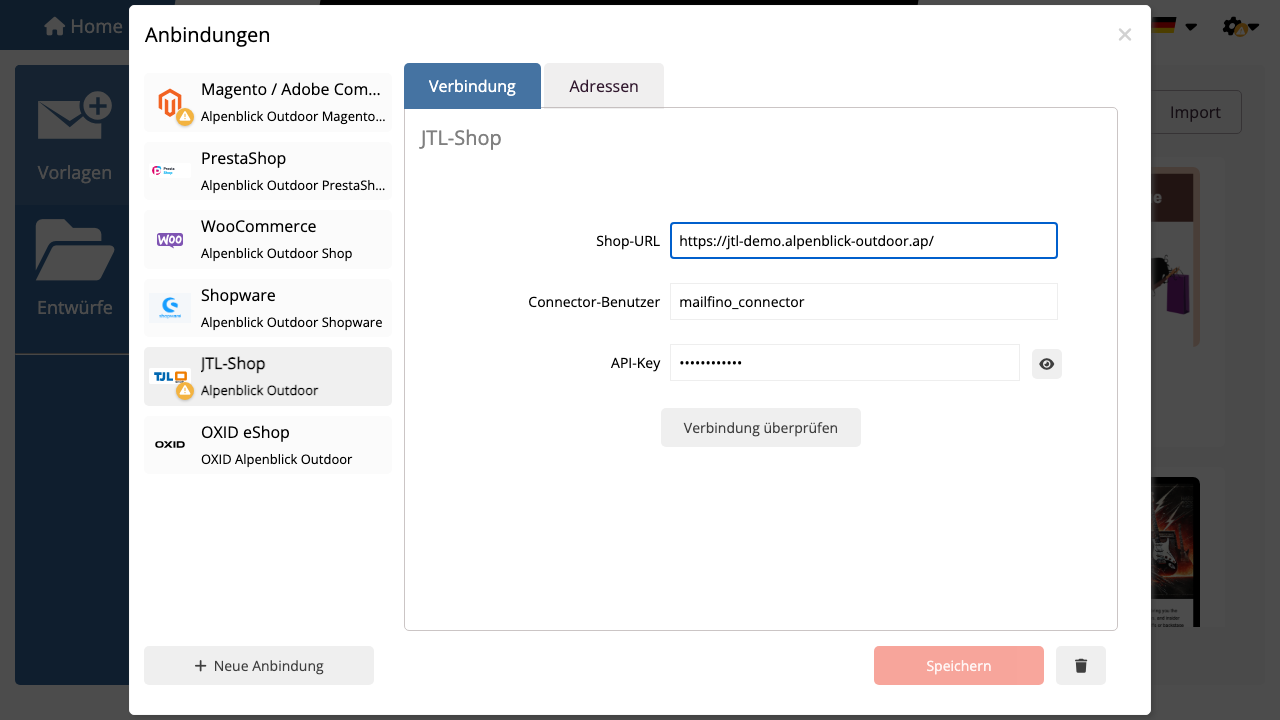Click the WooCommerce logo icon
1280x720 pixels.
click(170, 240)
